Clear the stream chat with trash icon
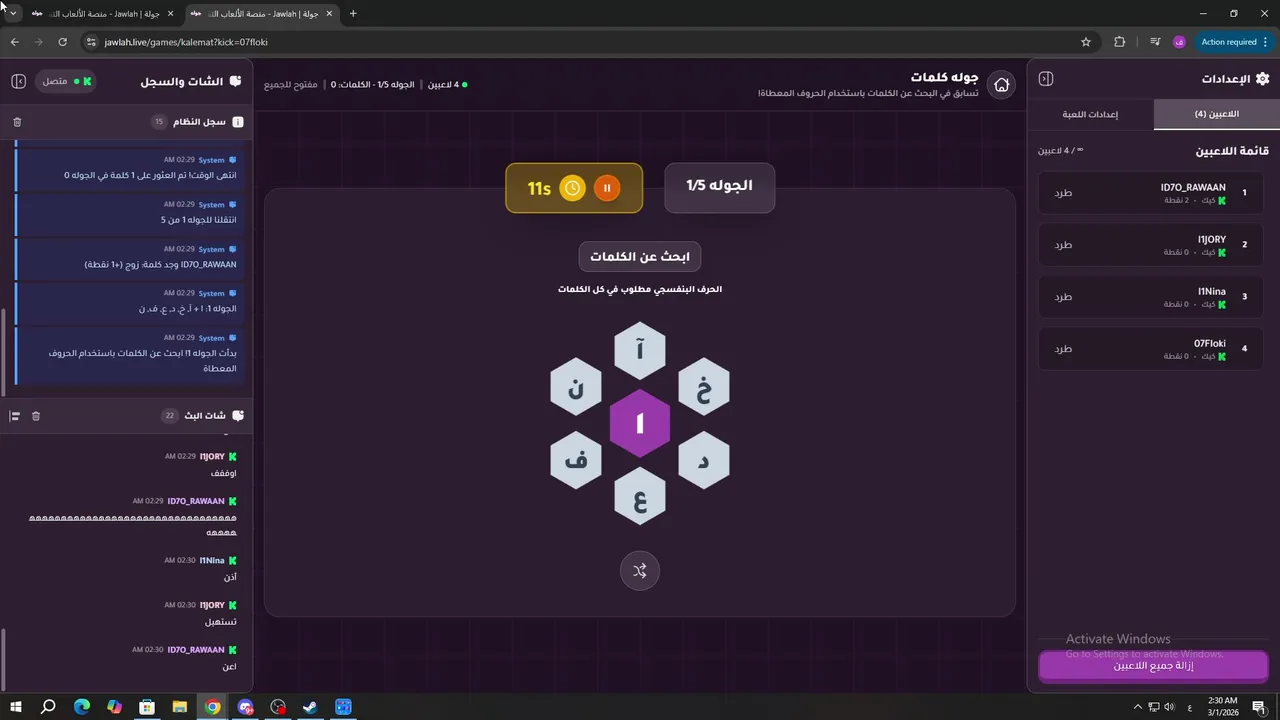Viewport: 1280px width, 720px height. (x=36, y=416)
